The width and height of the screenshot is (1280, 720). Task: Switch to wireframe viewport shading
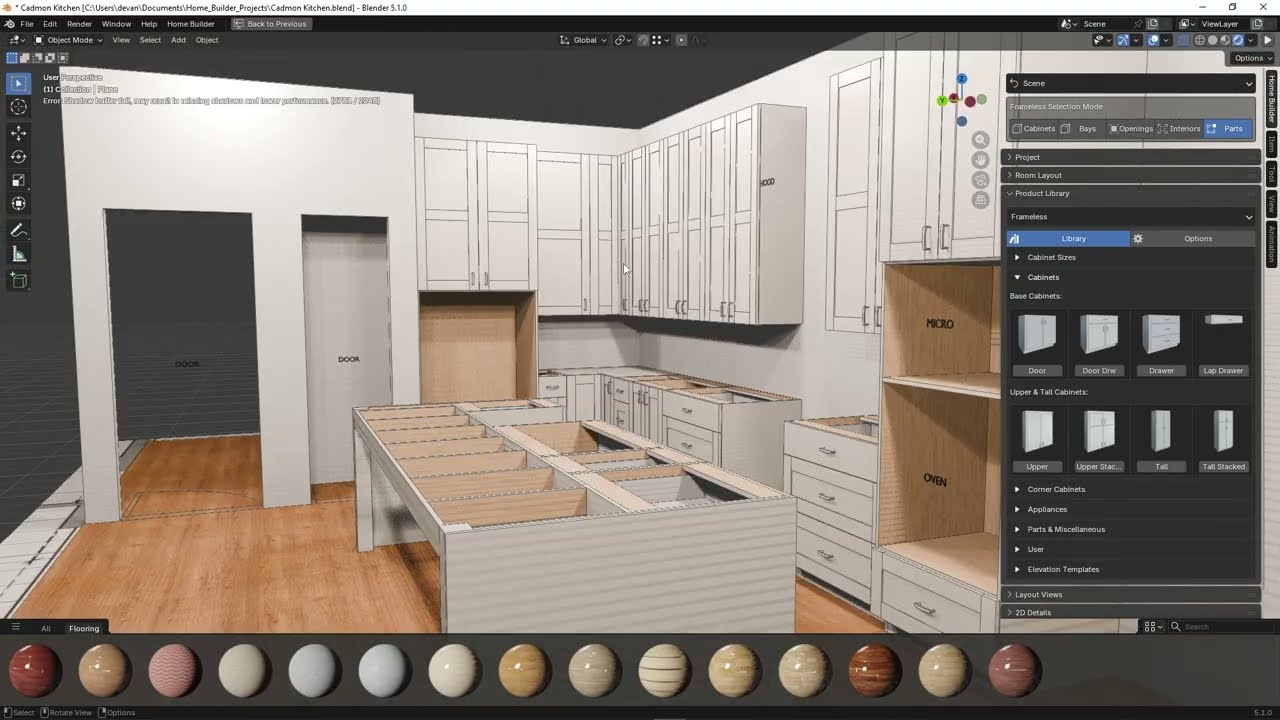[x=1201, y=40]
